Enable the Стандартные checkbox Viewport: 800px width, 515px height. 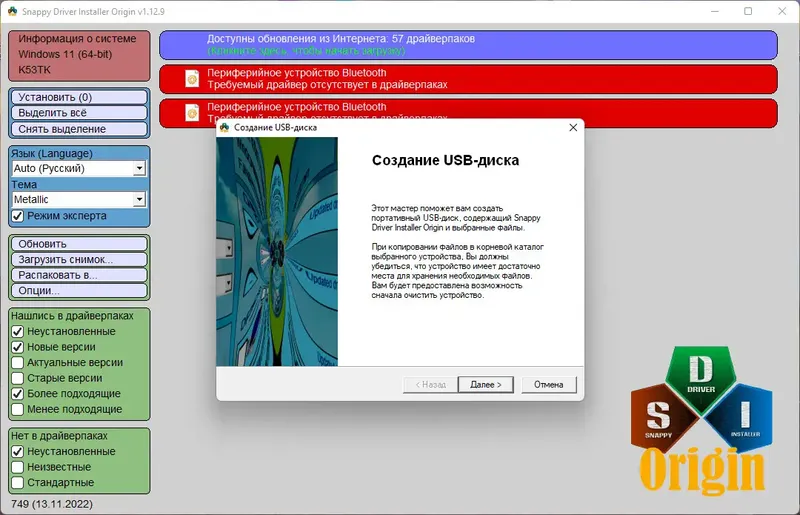click(17, 482)
